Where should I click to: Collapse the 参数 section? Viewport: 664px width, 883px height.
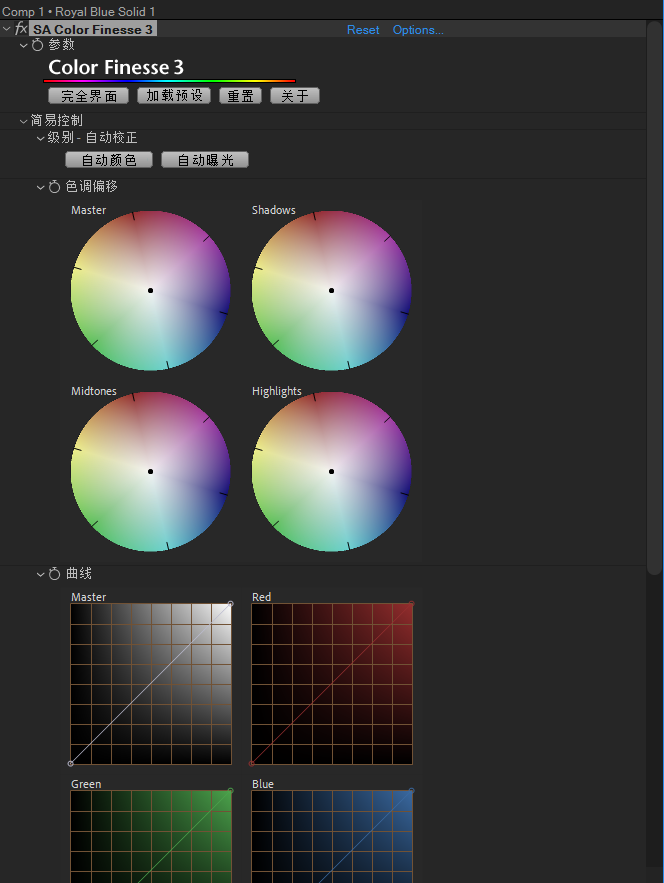pos(24,46)
